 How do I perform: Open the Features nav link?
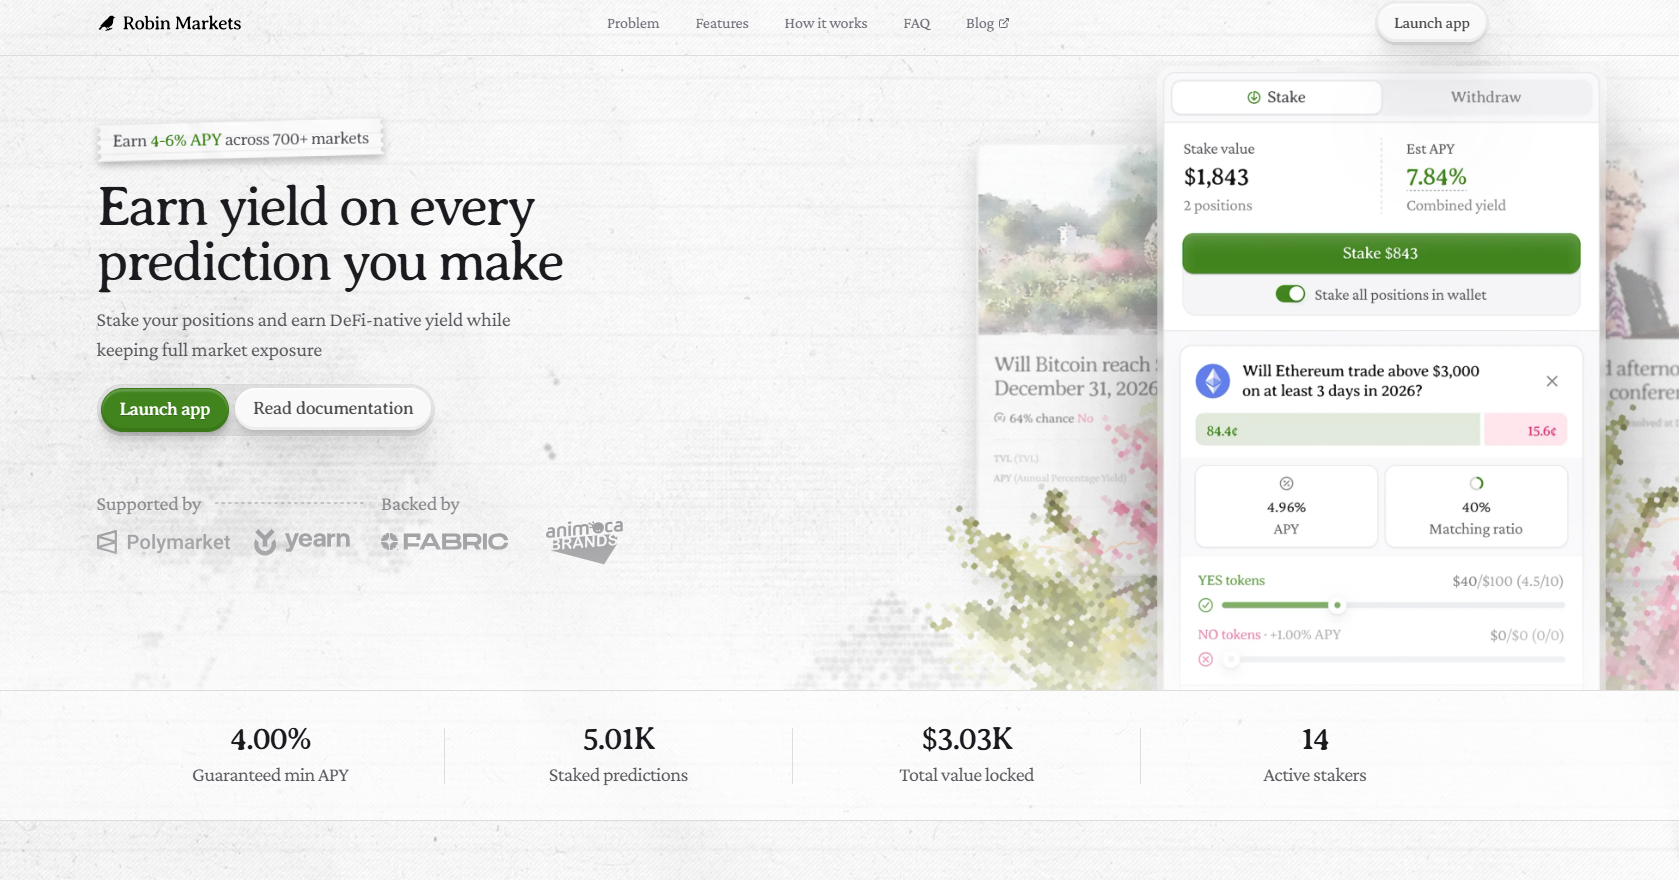pyautogui.click(x=722, y=23)
